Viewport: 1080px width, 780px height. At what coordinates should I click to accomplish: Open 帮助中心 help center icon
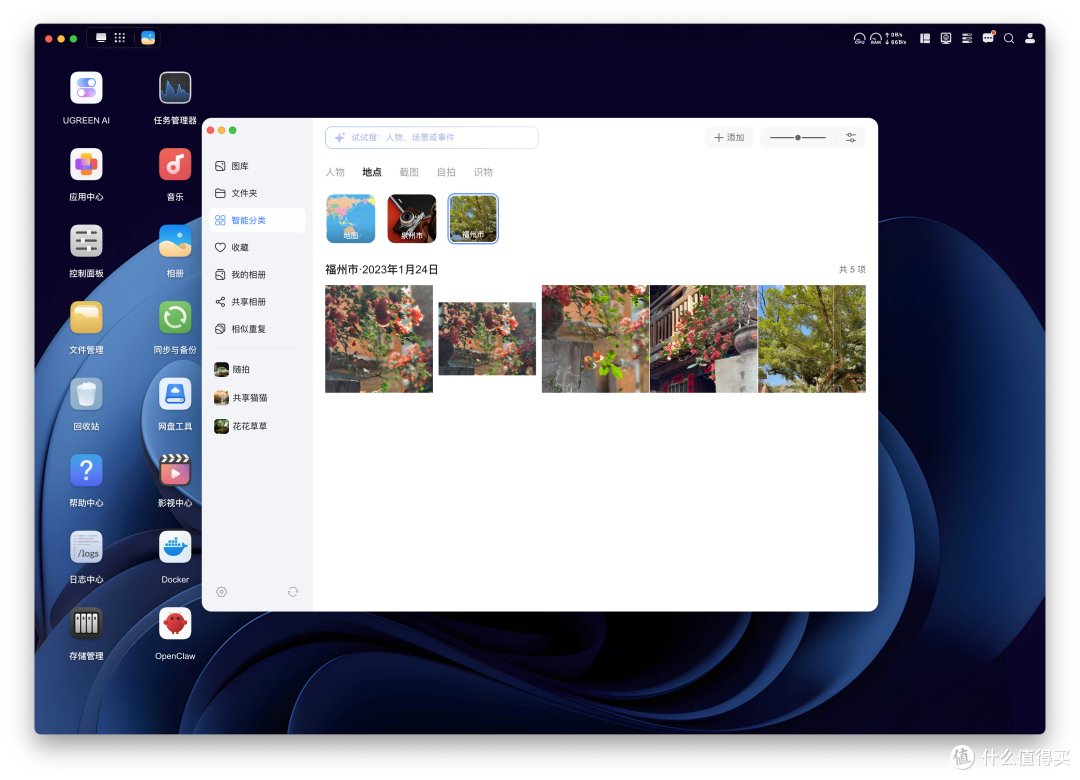click(86, 471)
